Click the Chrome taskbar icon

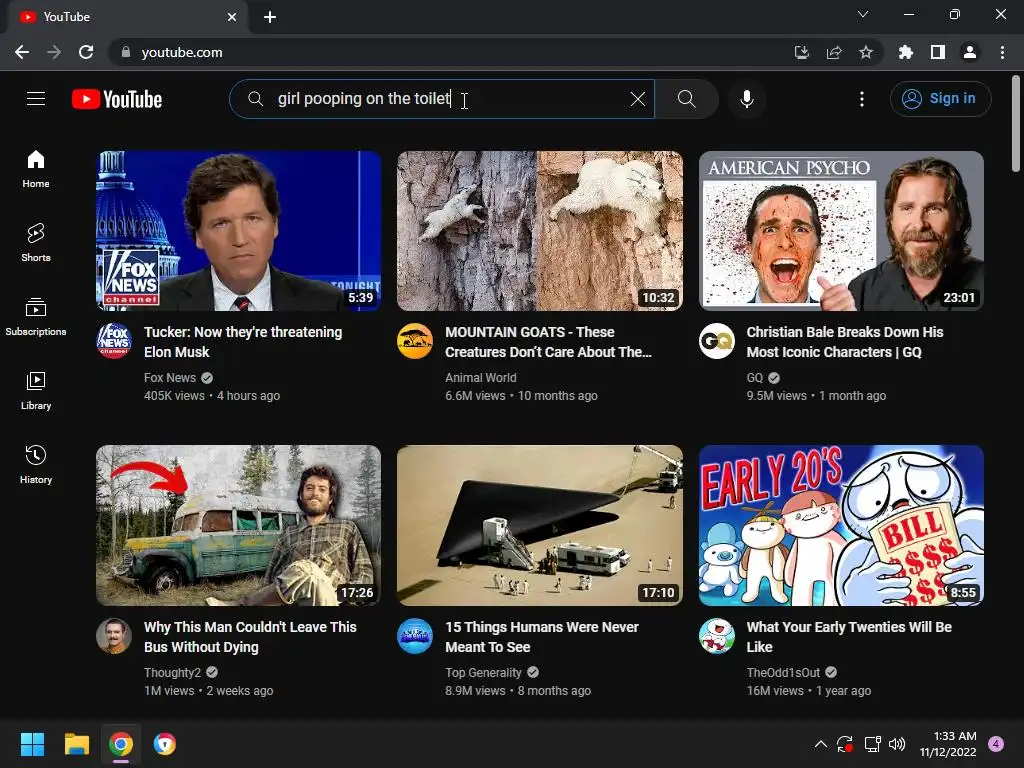[121, 744]
